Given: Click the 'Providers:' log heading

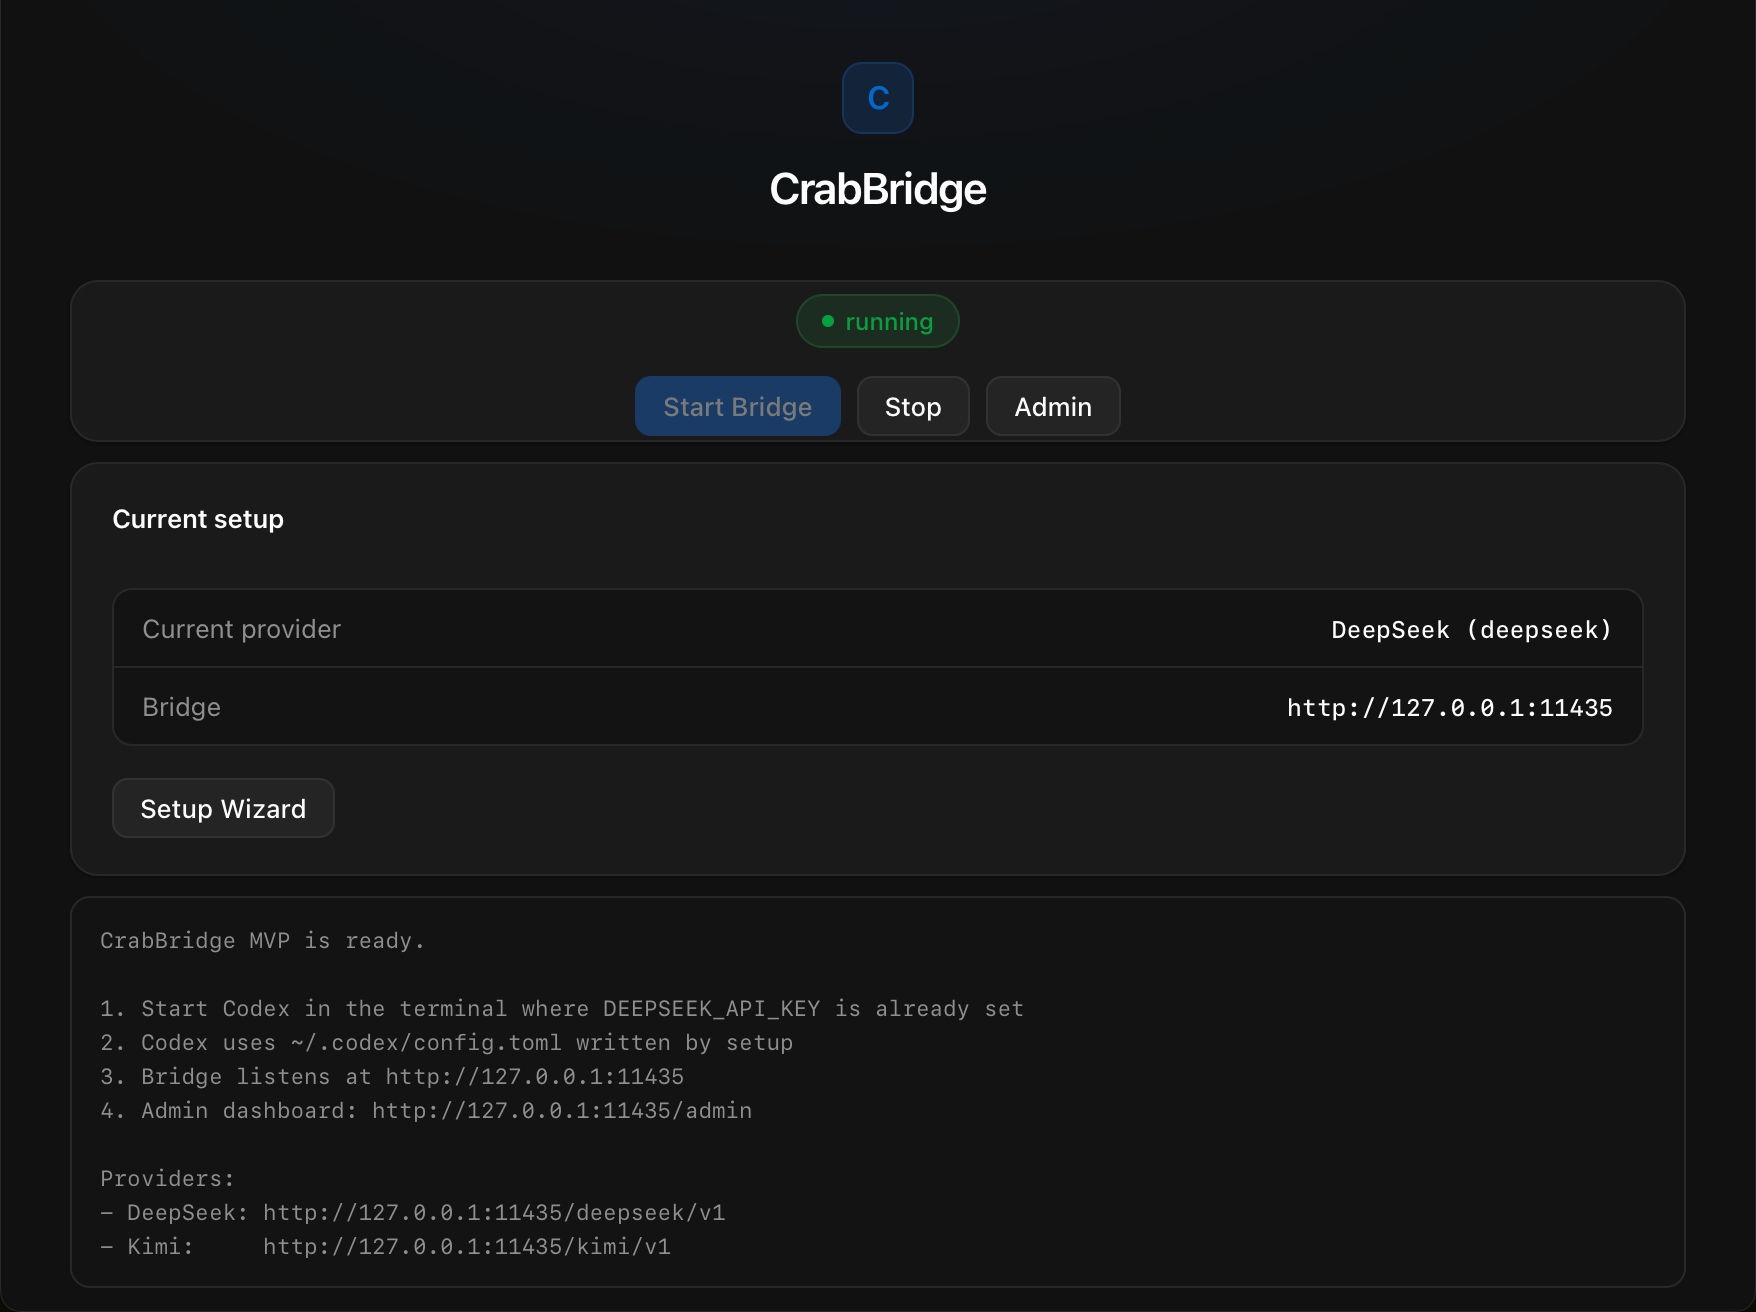Looking at the screenshot, I should (x=167, y=1179).
